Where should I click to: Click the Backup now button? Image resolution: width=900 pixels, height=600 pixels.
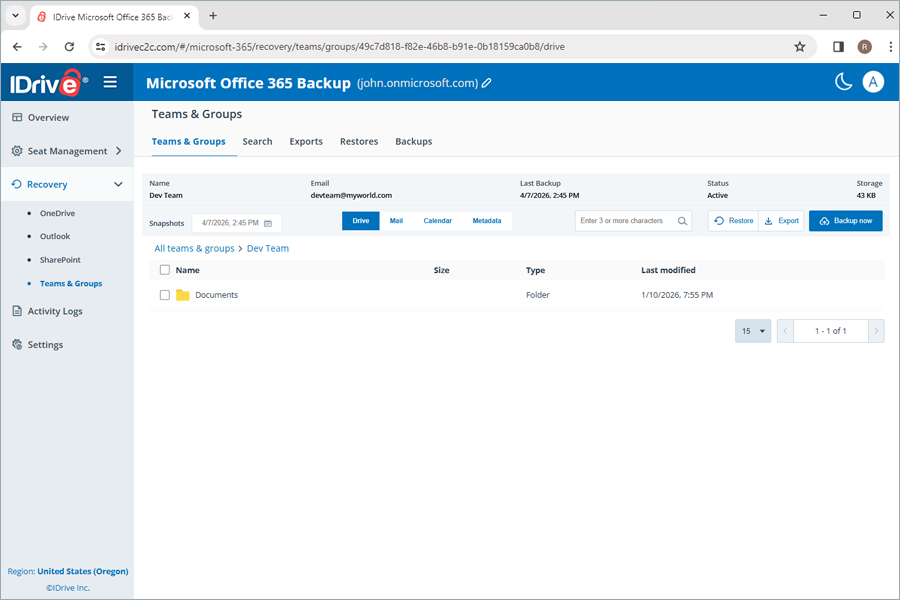pos(846,221)
